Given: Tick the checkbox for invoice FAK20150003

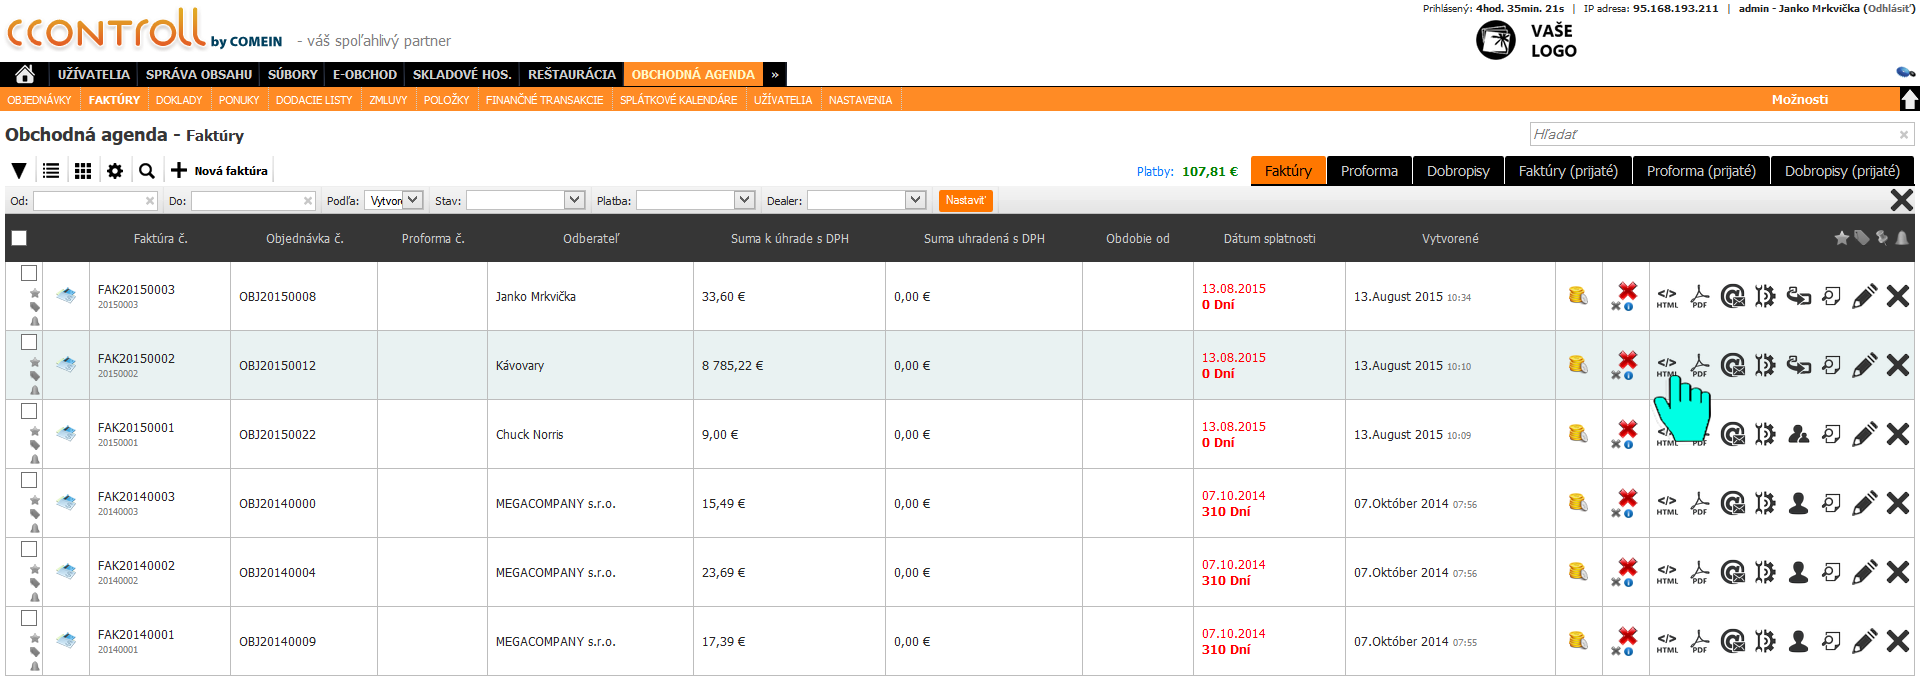Looking at the screenshot, I should pyautogui.click(x=29, y=273).
